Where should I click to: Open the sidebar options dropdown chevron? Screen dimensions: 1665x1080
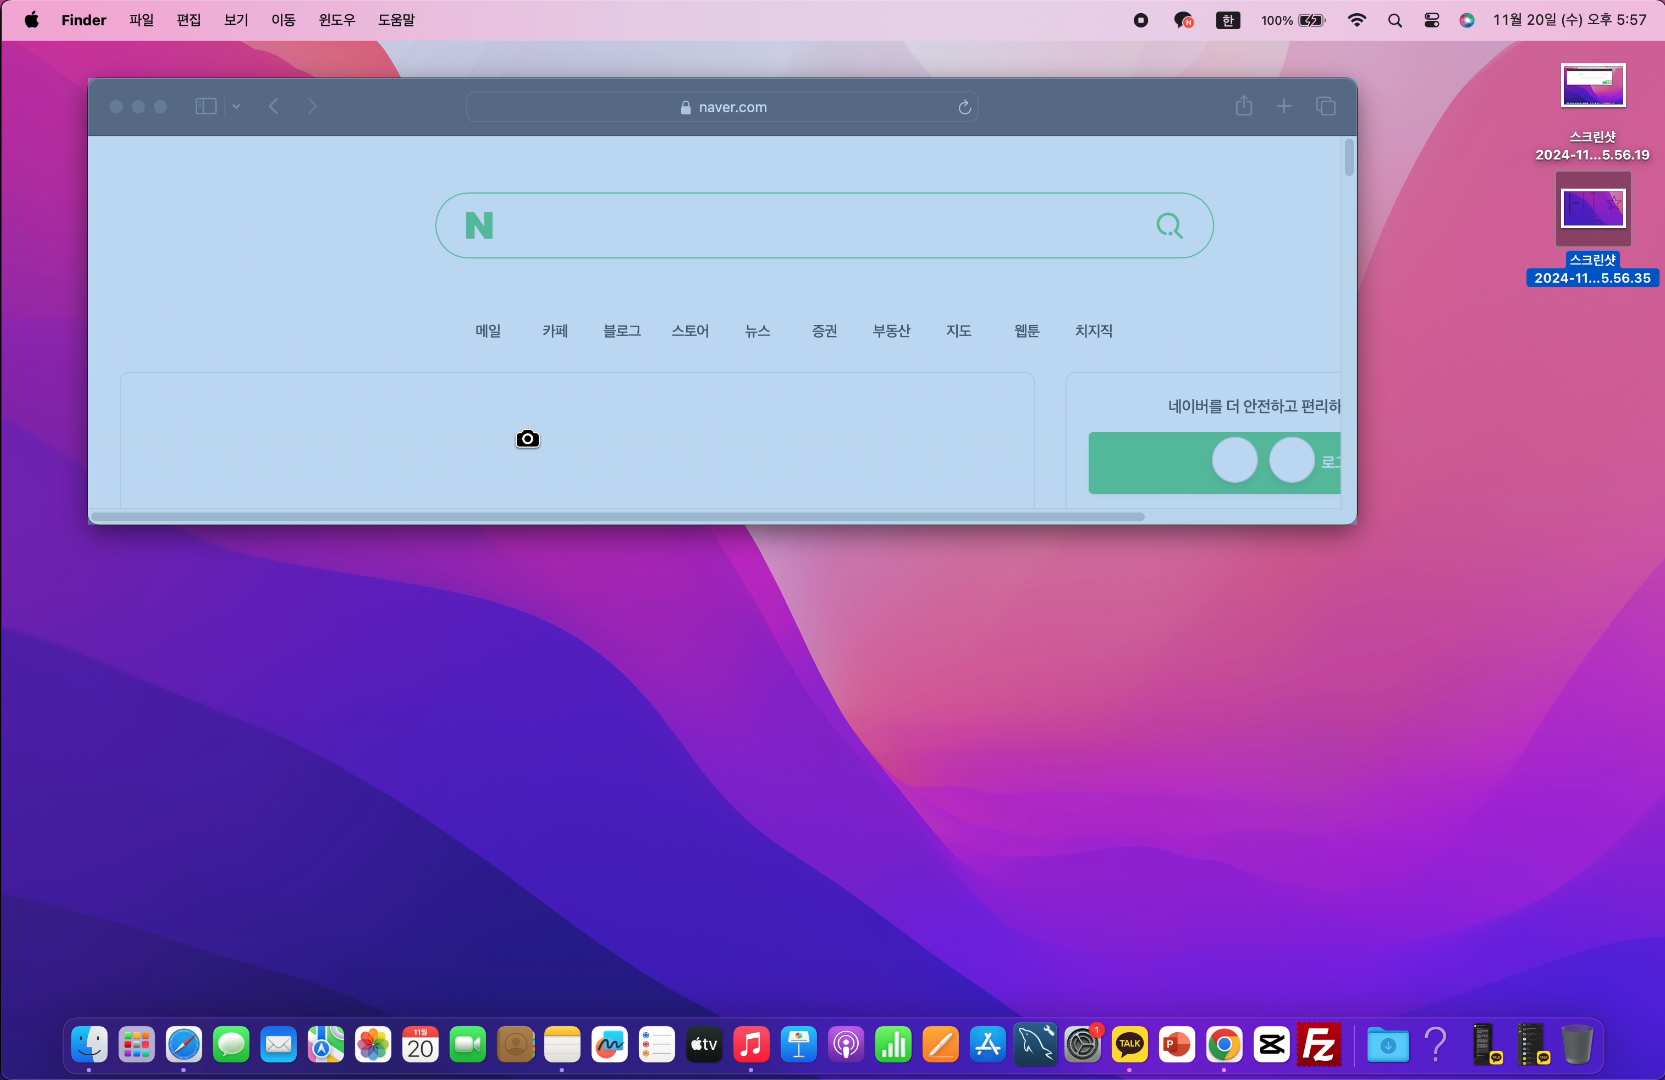click(x=236, y=106)
